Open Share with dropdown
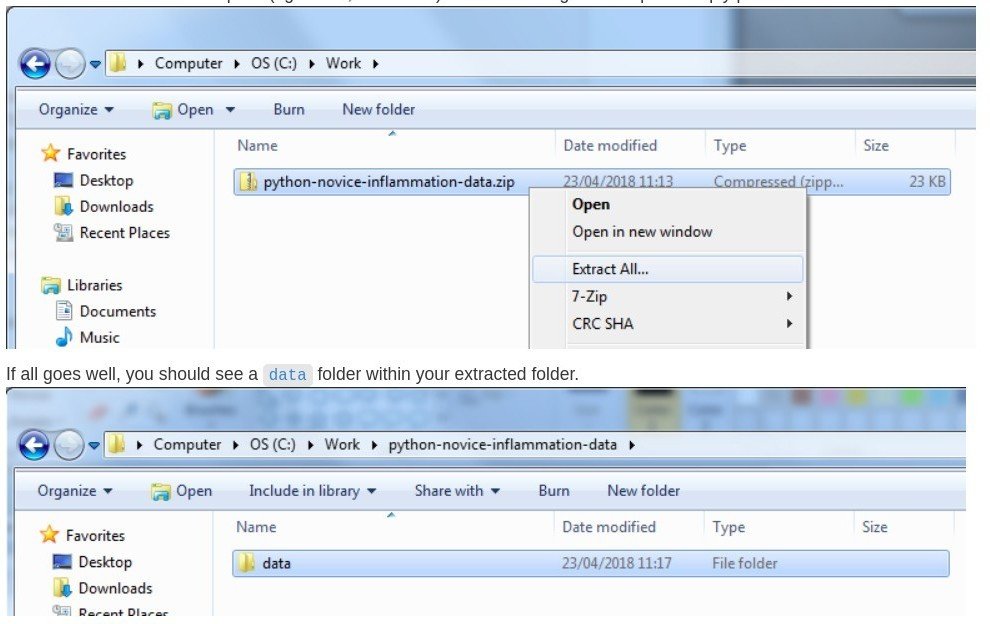990x624 pixels. (x=456, y=491)
